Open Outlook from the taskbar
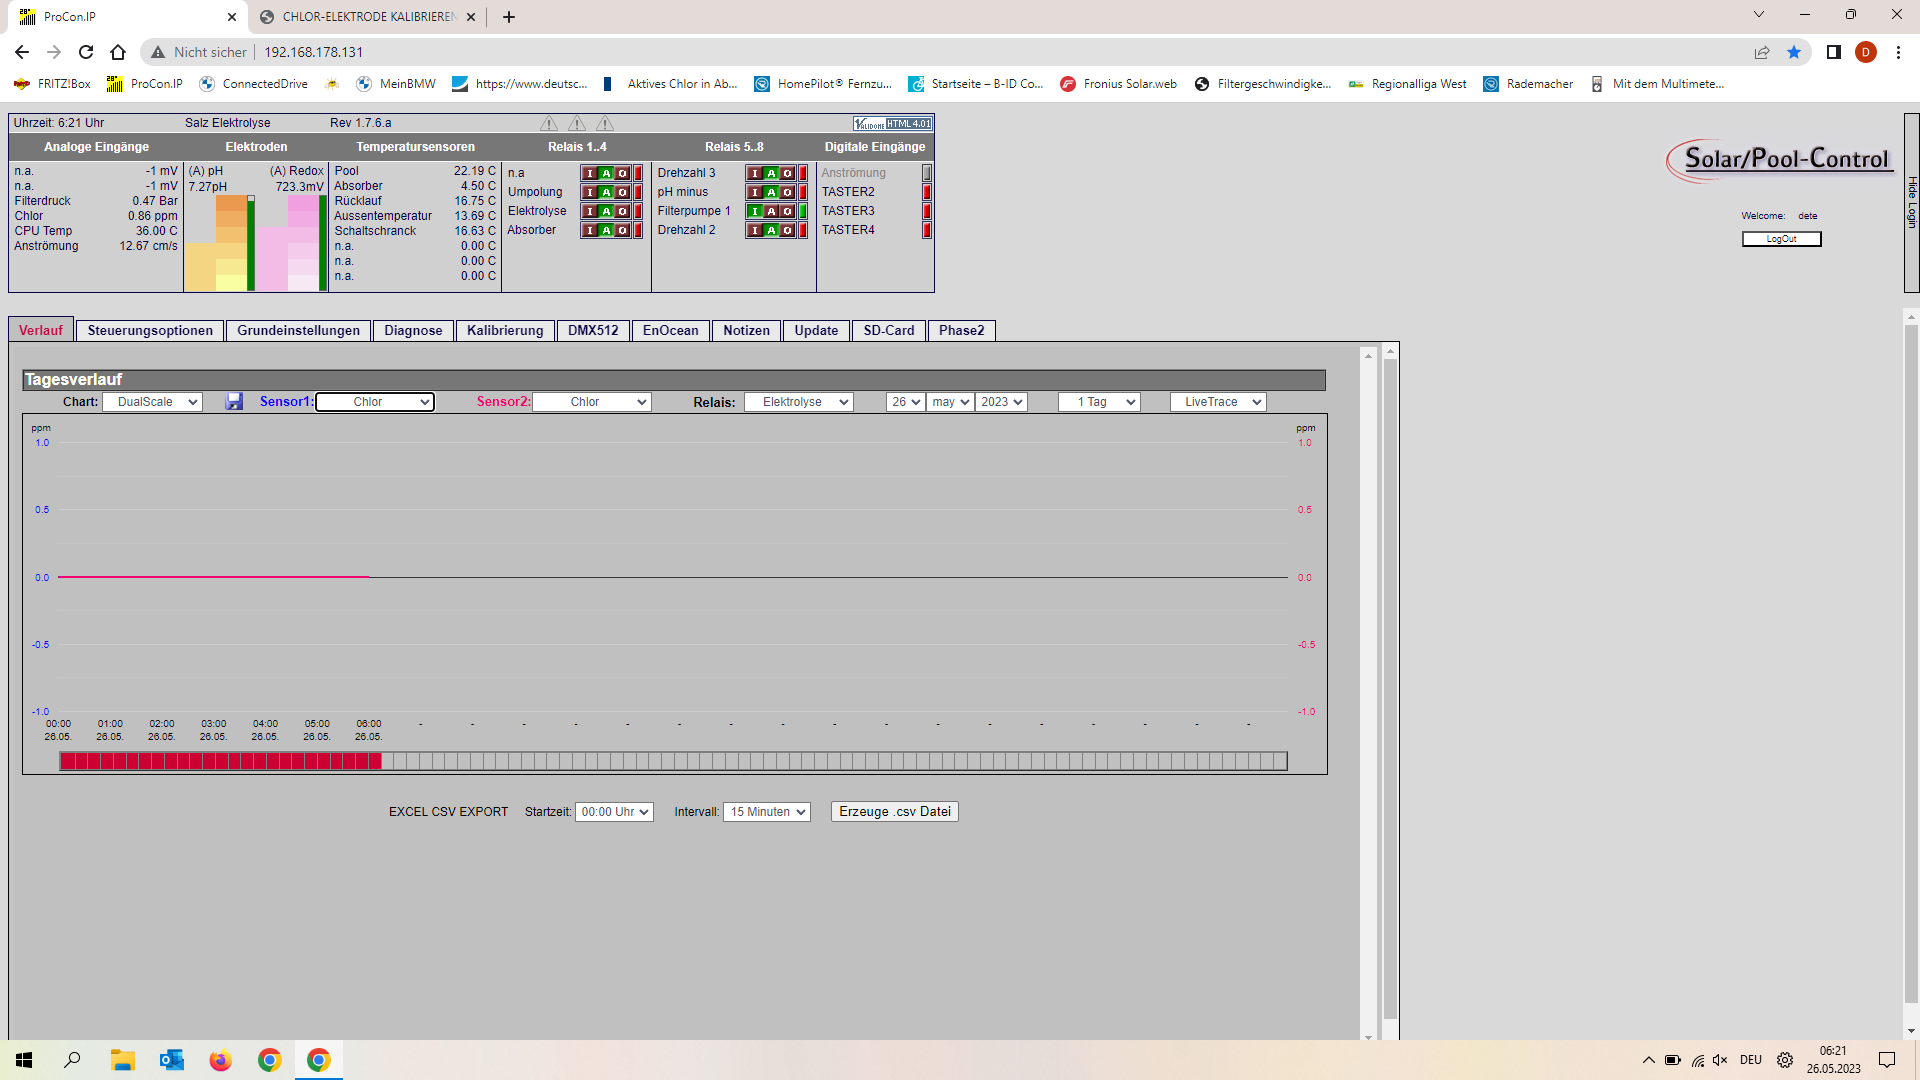 [171, 1060]
